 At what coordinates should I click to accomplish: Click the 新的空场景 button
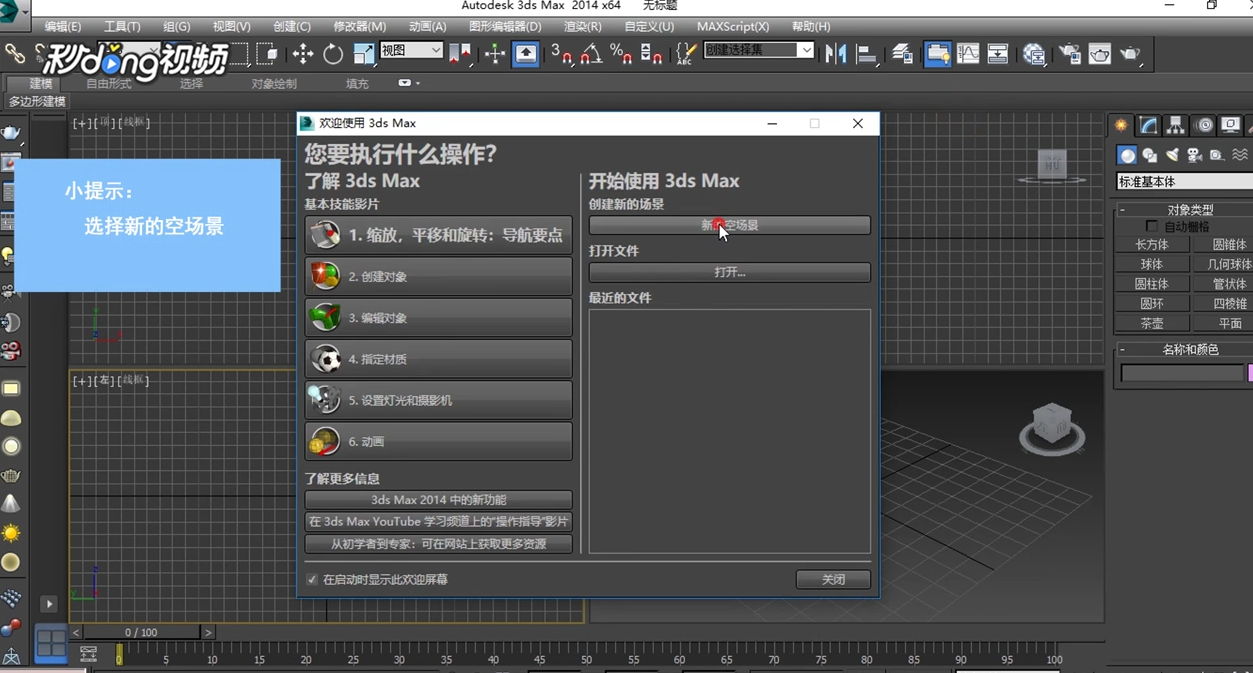coord(730,226)
